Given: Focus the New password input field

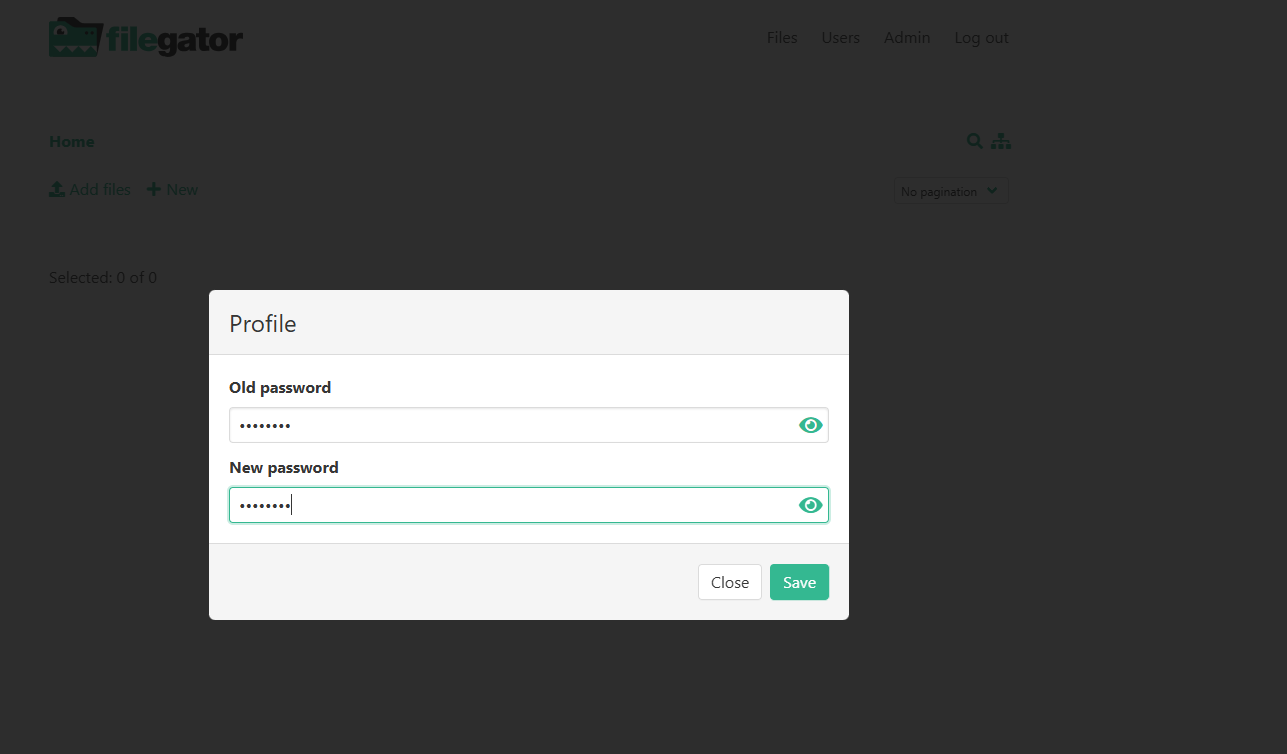Looking at the screenshot, I should [x=529, y=505].
